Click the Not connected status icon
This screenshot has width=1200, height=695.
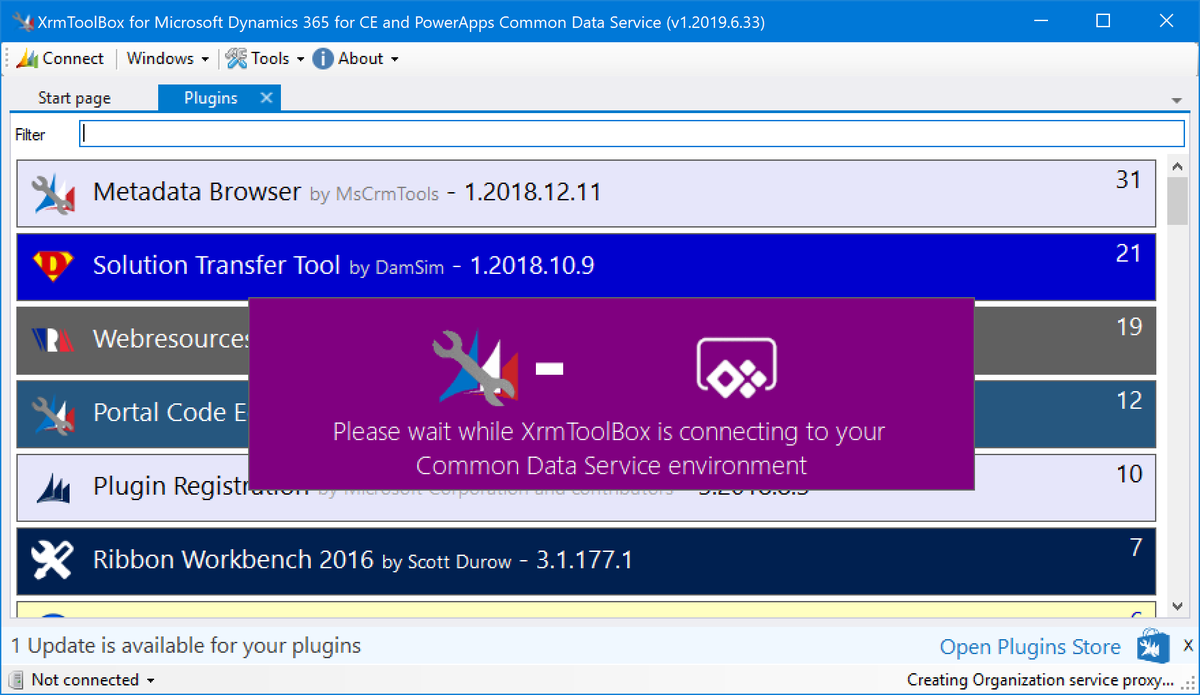[x=18, y=680]
